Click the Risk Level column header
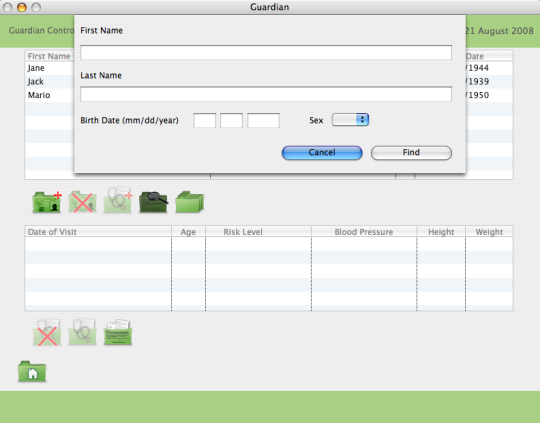Viewport: 540px width, 423px height. click(x=258, y=232)
